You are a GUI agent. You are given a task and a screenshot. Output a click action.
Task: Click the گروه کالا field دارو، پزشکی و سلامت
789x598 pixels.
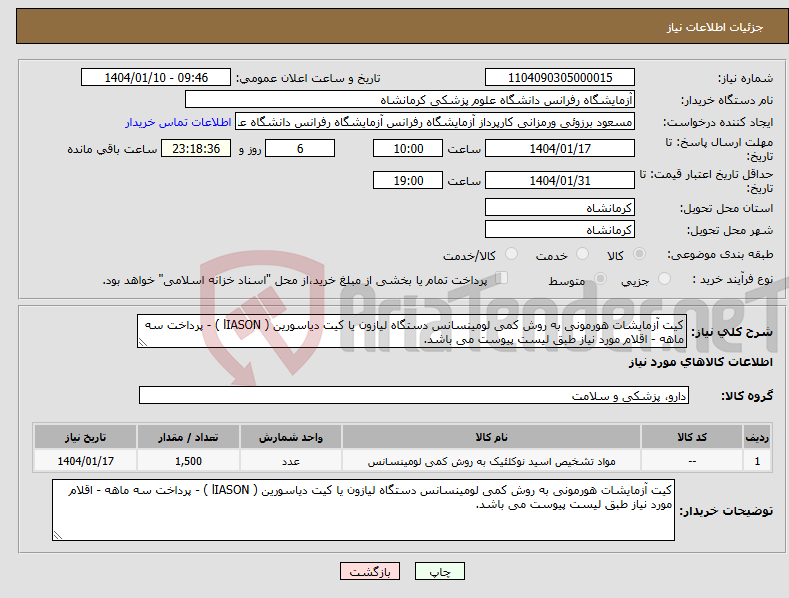coord(414,396)
